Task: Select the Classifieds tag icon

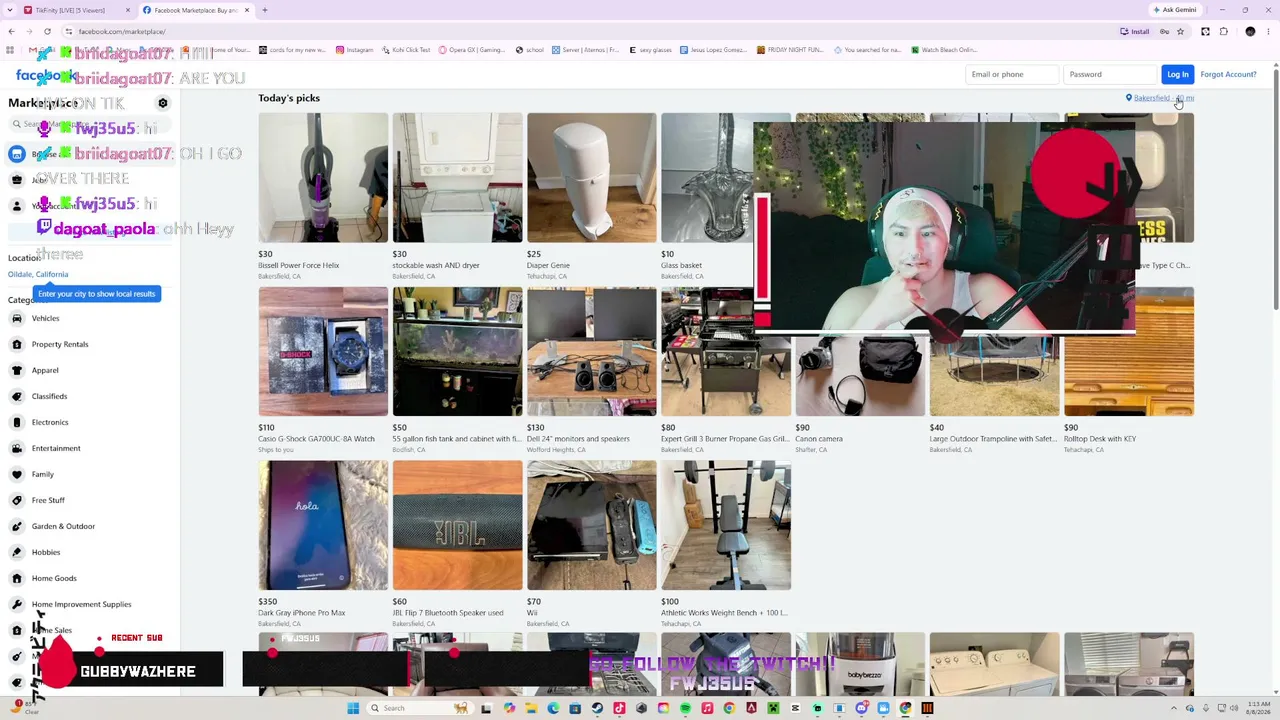Action: (17, 396)
